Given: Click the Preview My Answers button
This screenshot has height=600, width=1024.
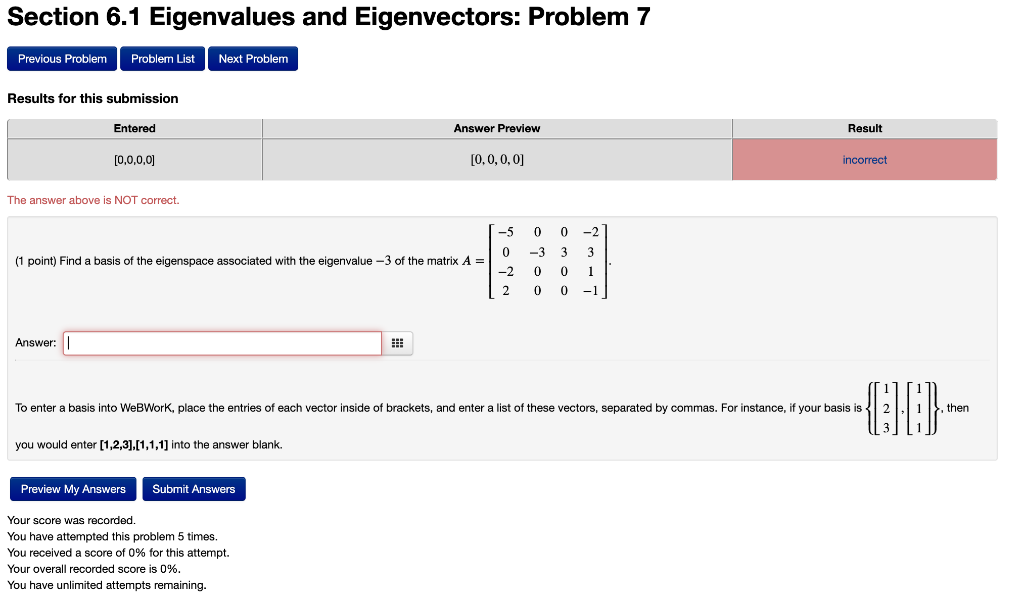Looking at the screenshot, I should click(72, 489).
